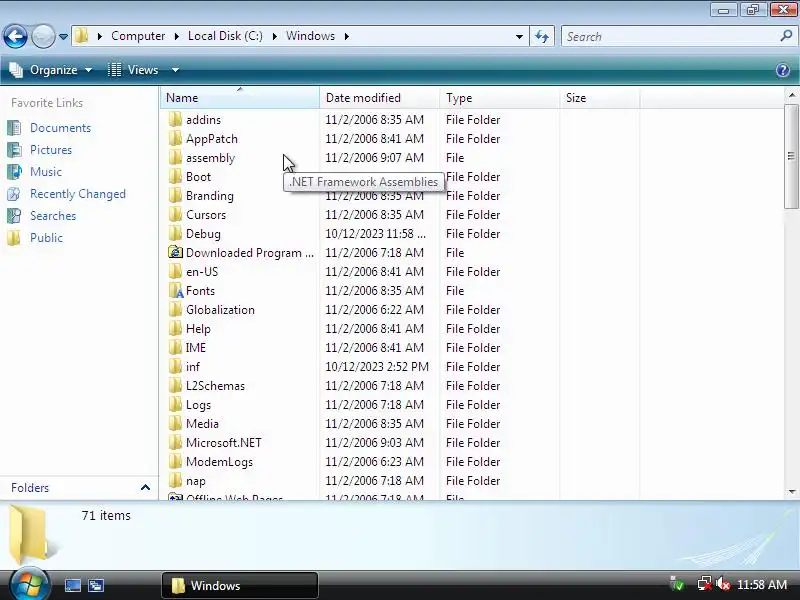800x600 pixels.
Task: Select the L2Schemas folder
Action: coord(215,386)
